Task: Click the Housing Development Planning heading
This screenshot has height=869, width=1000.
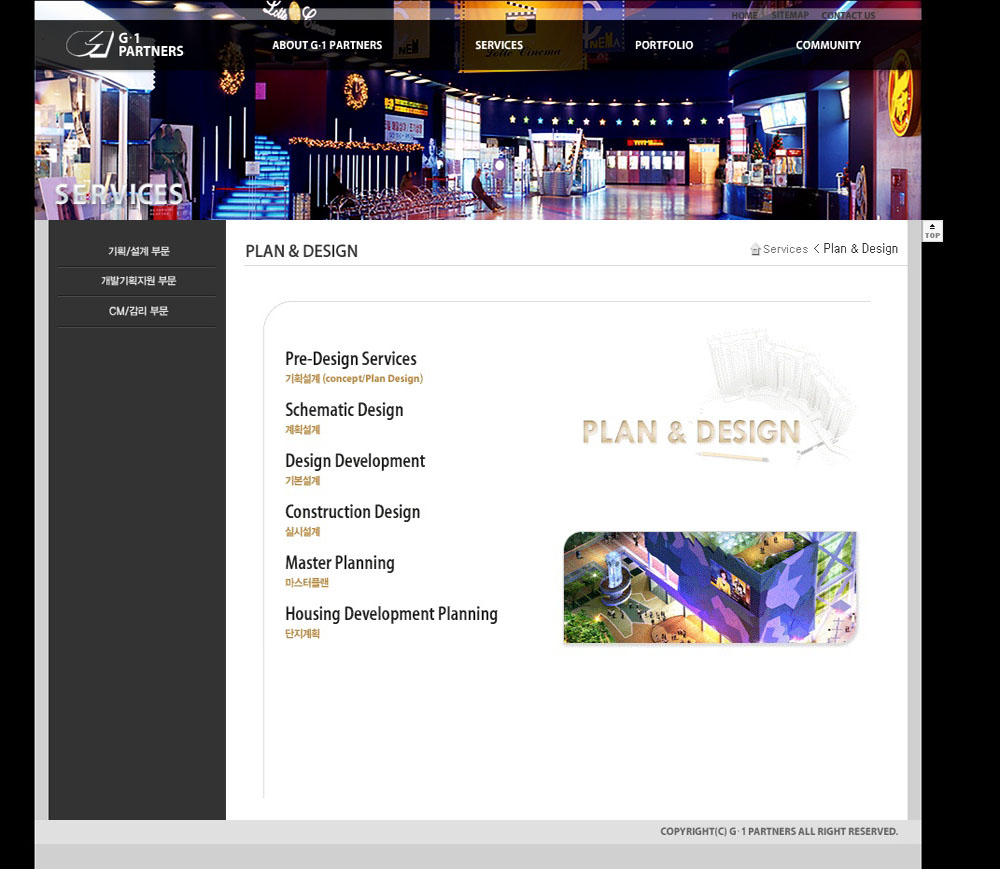Action: coord(391,614)
